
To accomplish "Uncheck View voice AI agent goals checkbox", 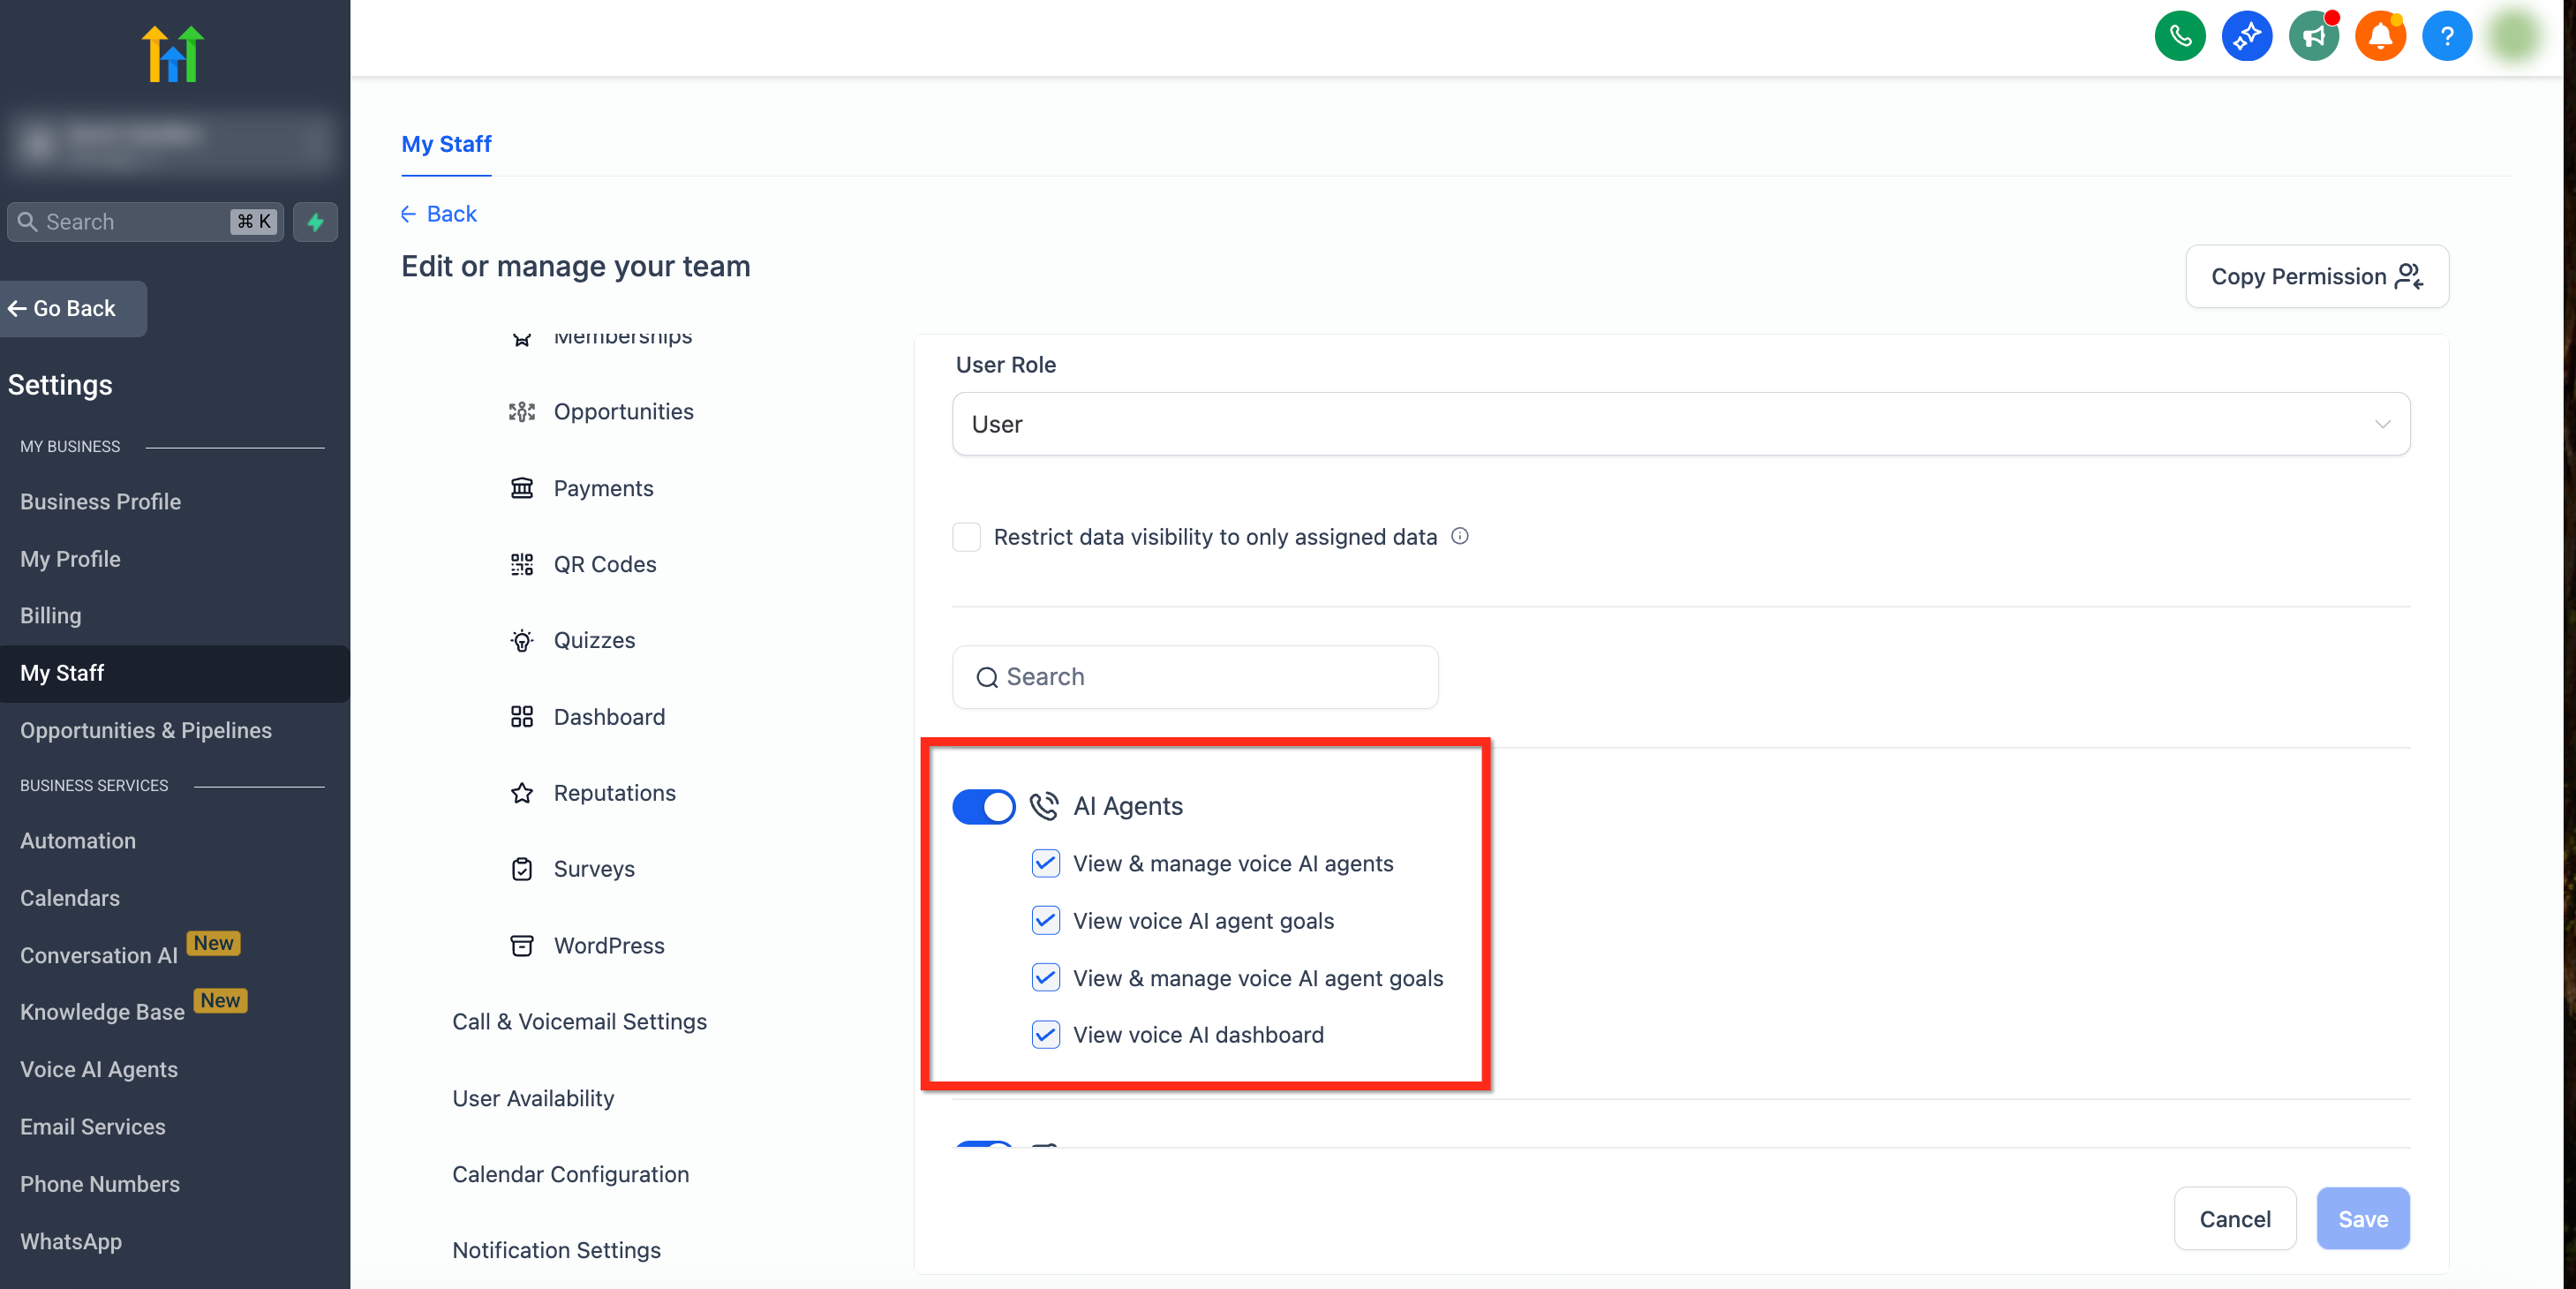I will pyautogui.click(x=1045, y=920).
